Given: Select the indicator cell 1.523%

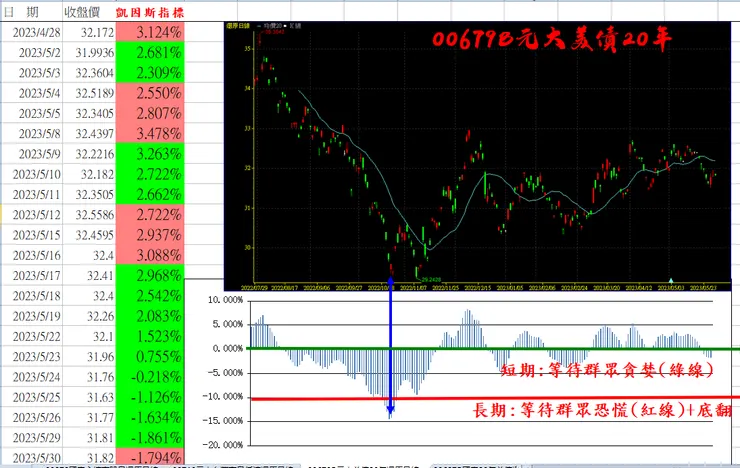Looking at the screenshot, I should (x=150, y=336).
